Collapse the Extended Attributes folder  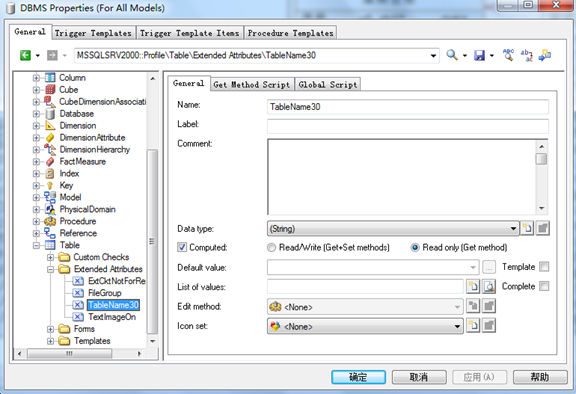[50, 269]
